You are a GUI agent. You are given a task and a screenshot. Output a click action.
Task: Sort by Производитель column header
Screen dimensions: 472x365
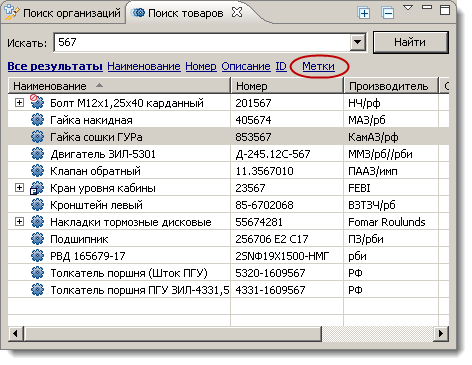(390, 86)
